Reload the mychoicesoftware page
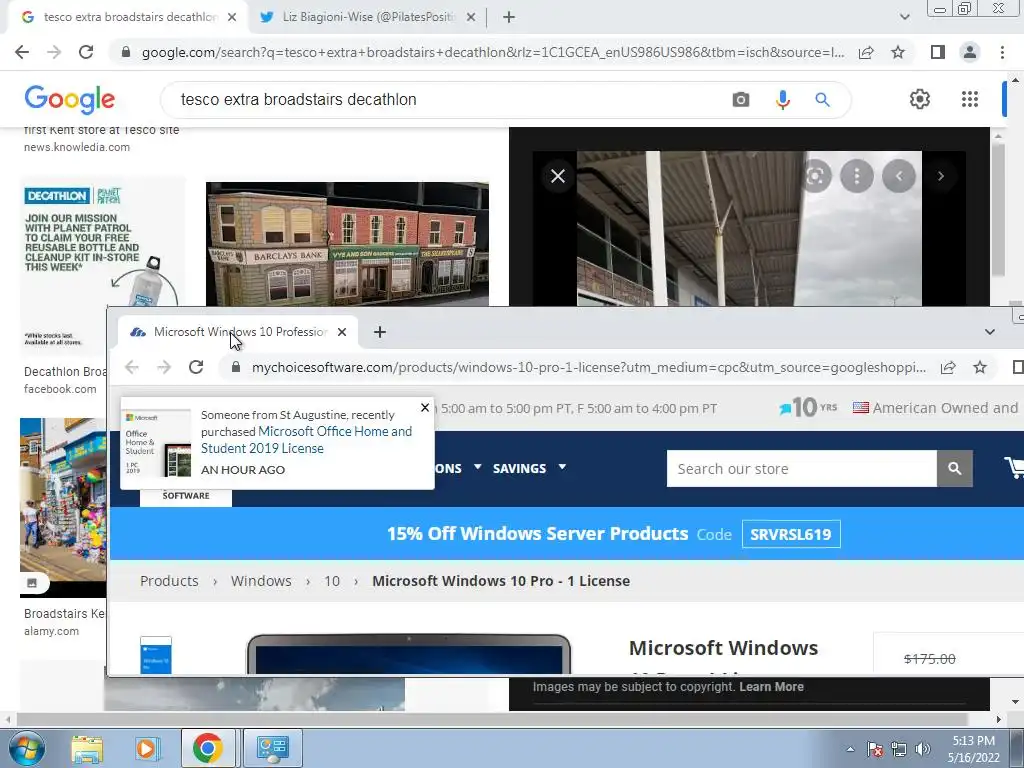1024x768 pixels. tap(196, 367)
